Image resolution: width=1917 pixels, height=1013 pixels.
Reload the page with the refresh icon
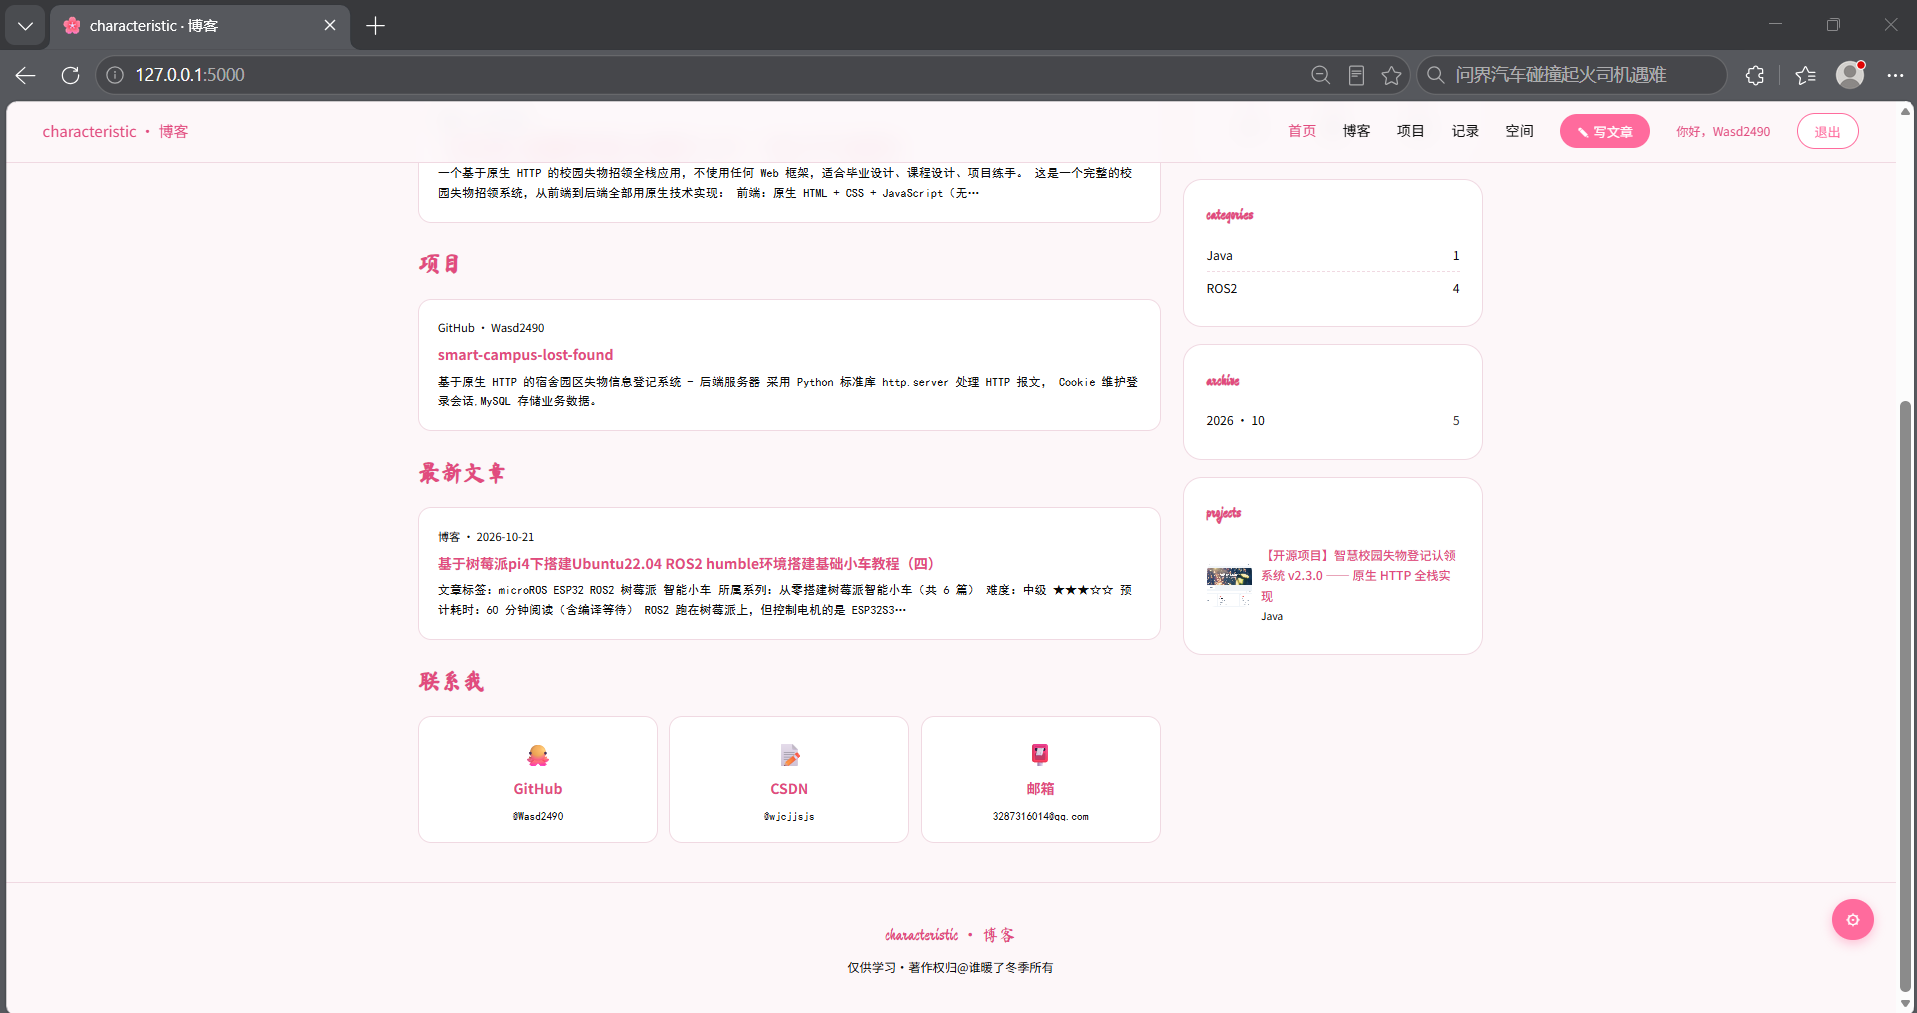(70, 75)
